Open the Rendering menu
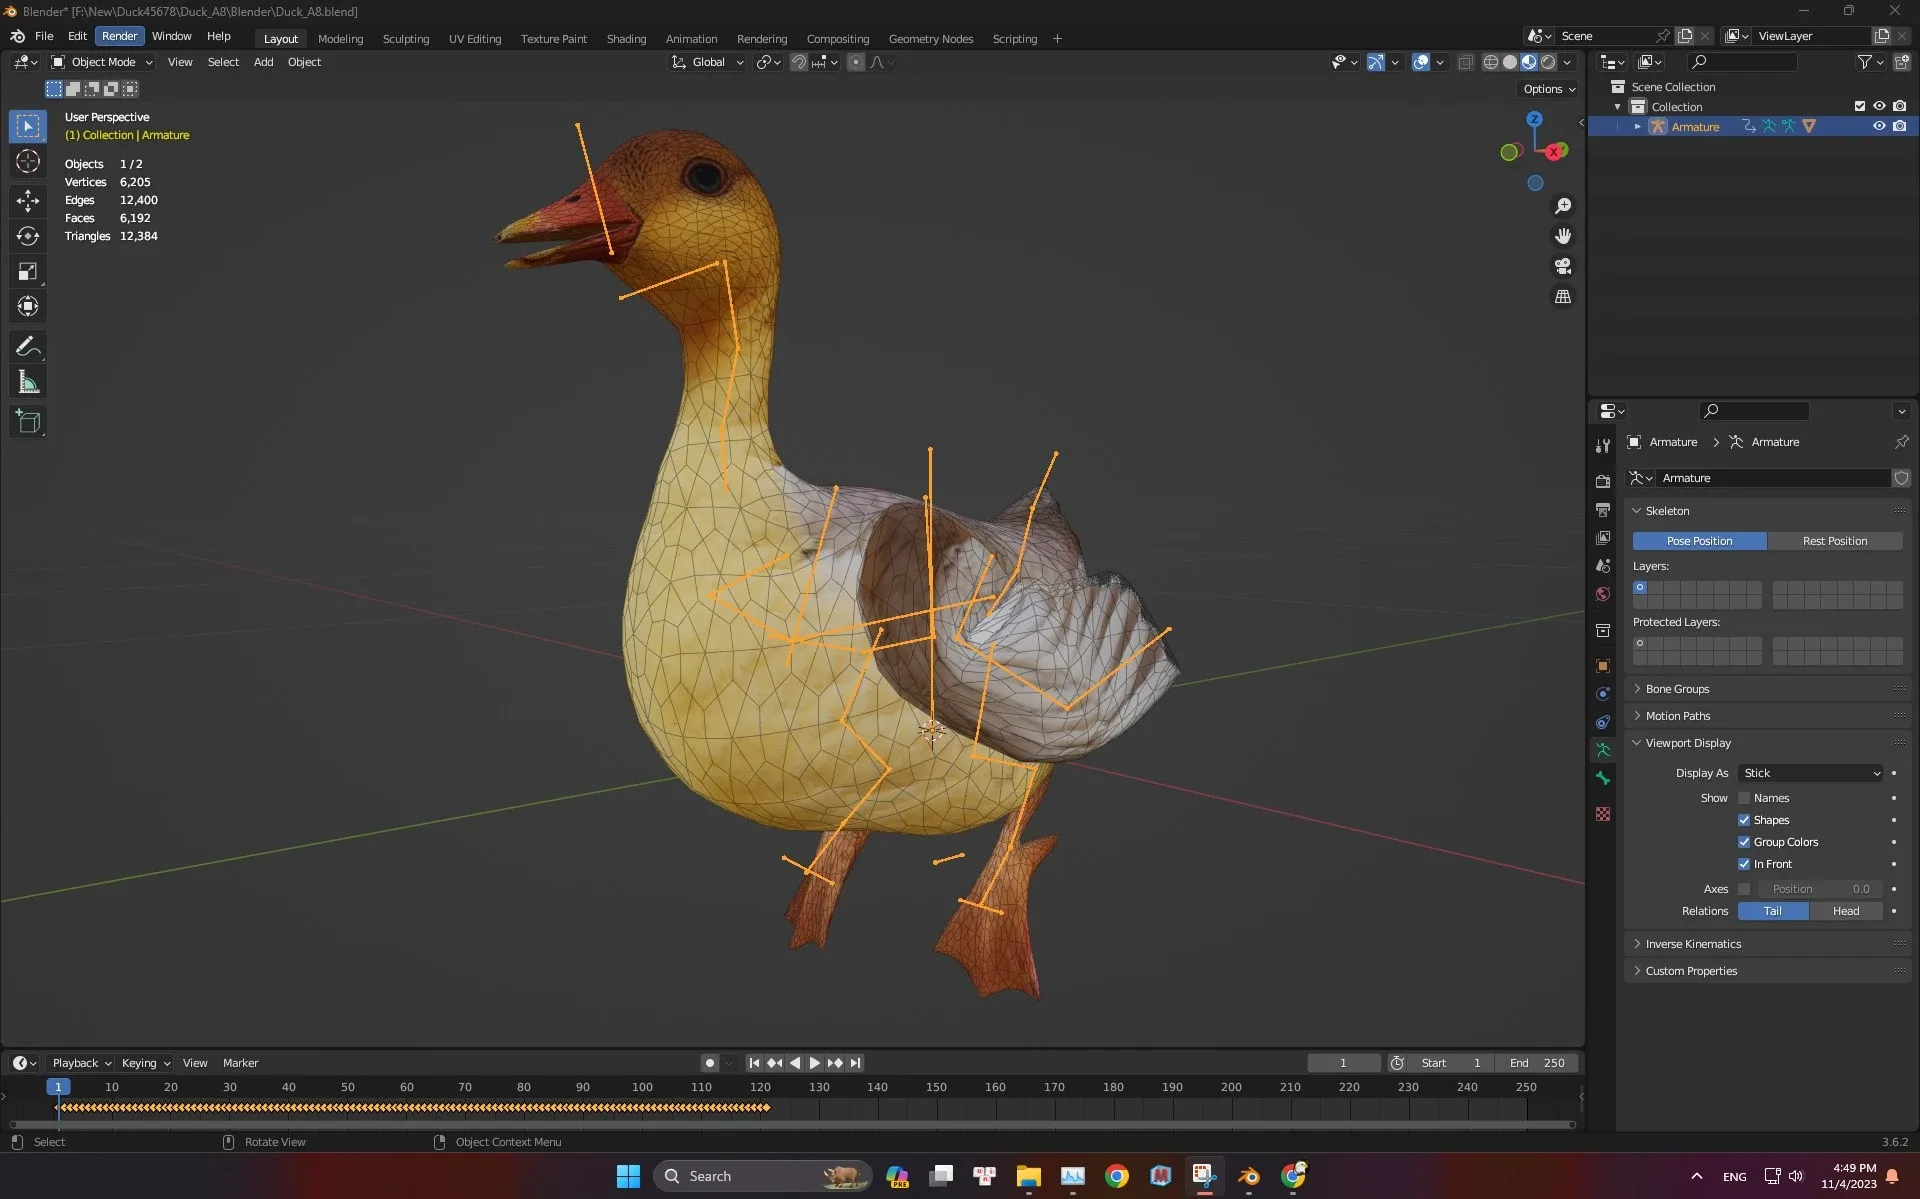Viewport: 1920px width, 1199px height. [762, 38]
